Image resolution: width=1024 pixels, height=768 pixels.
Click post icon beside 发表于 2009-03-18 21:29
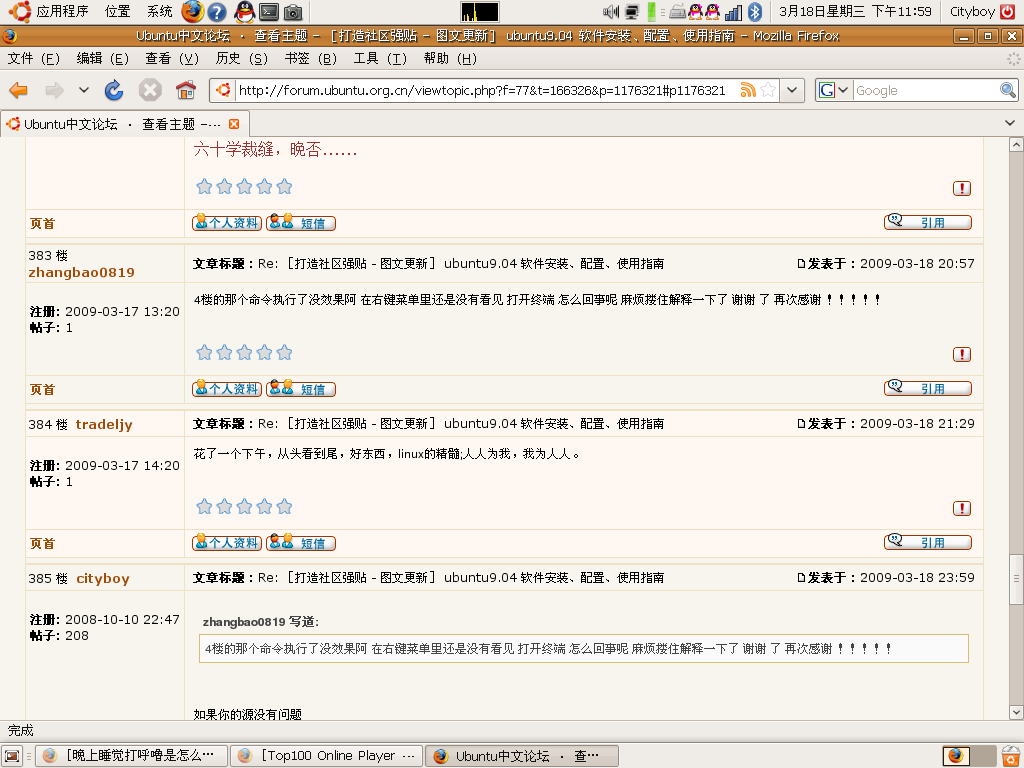pos(801,424)
